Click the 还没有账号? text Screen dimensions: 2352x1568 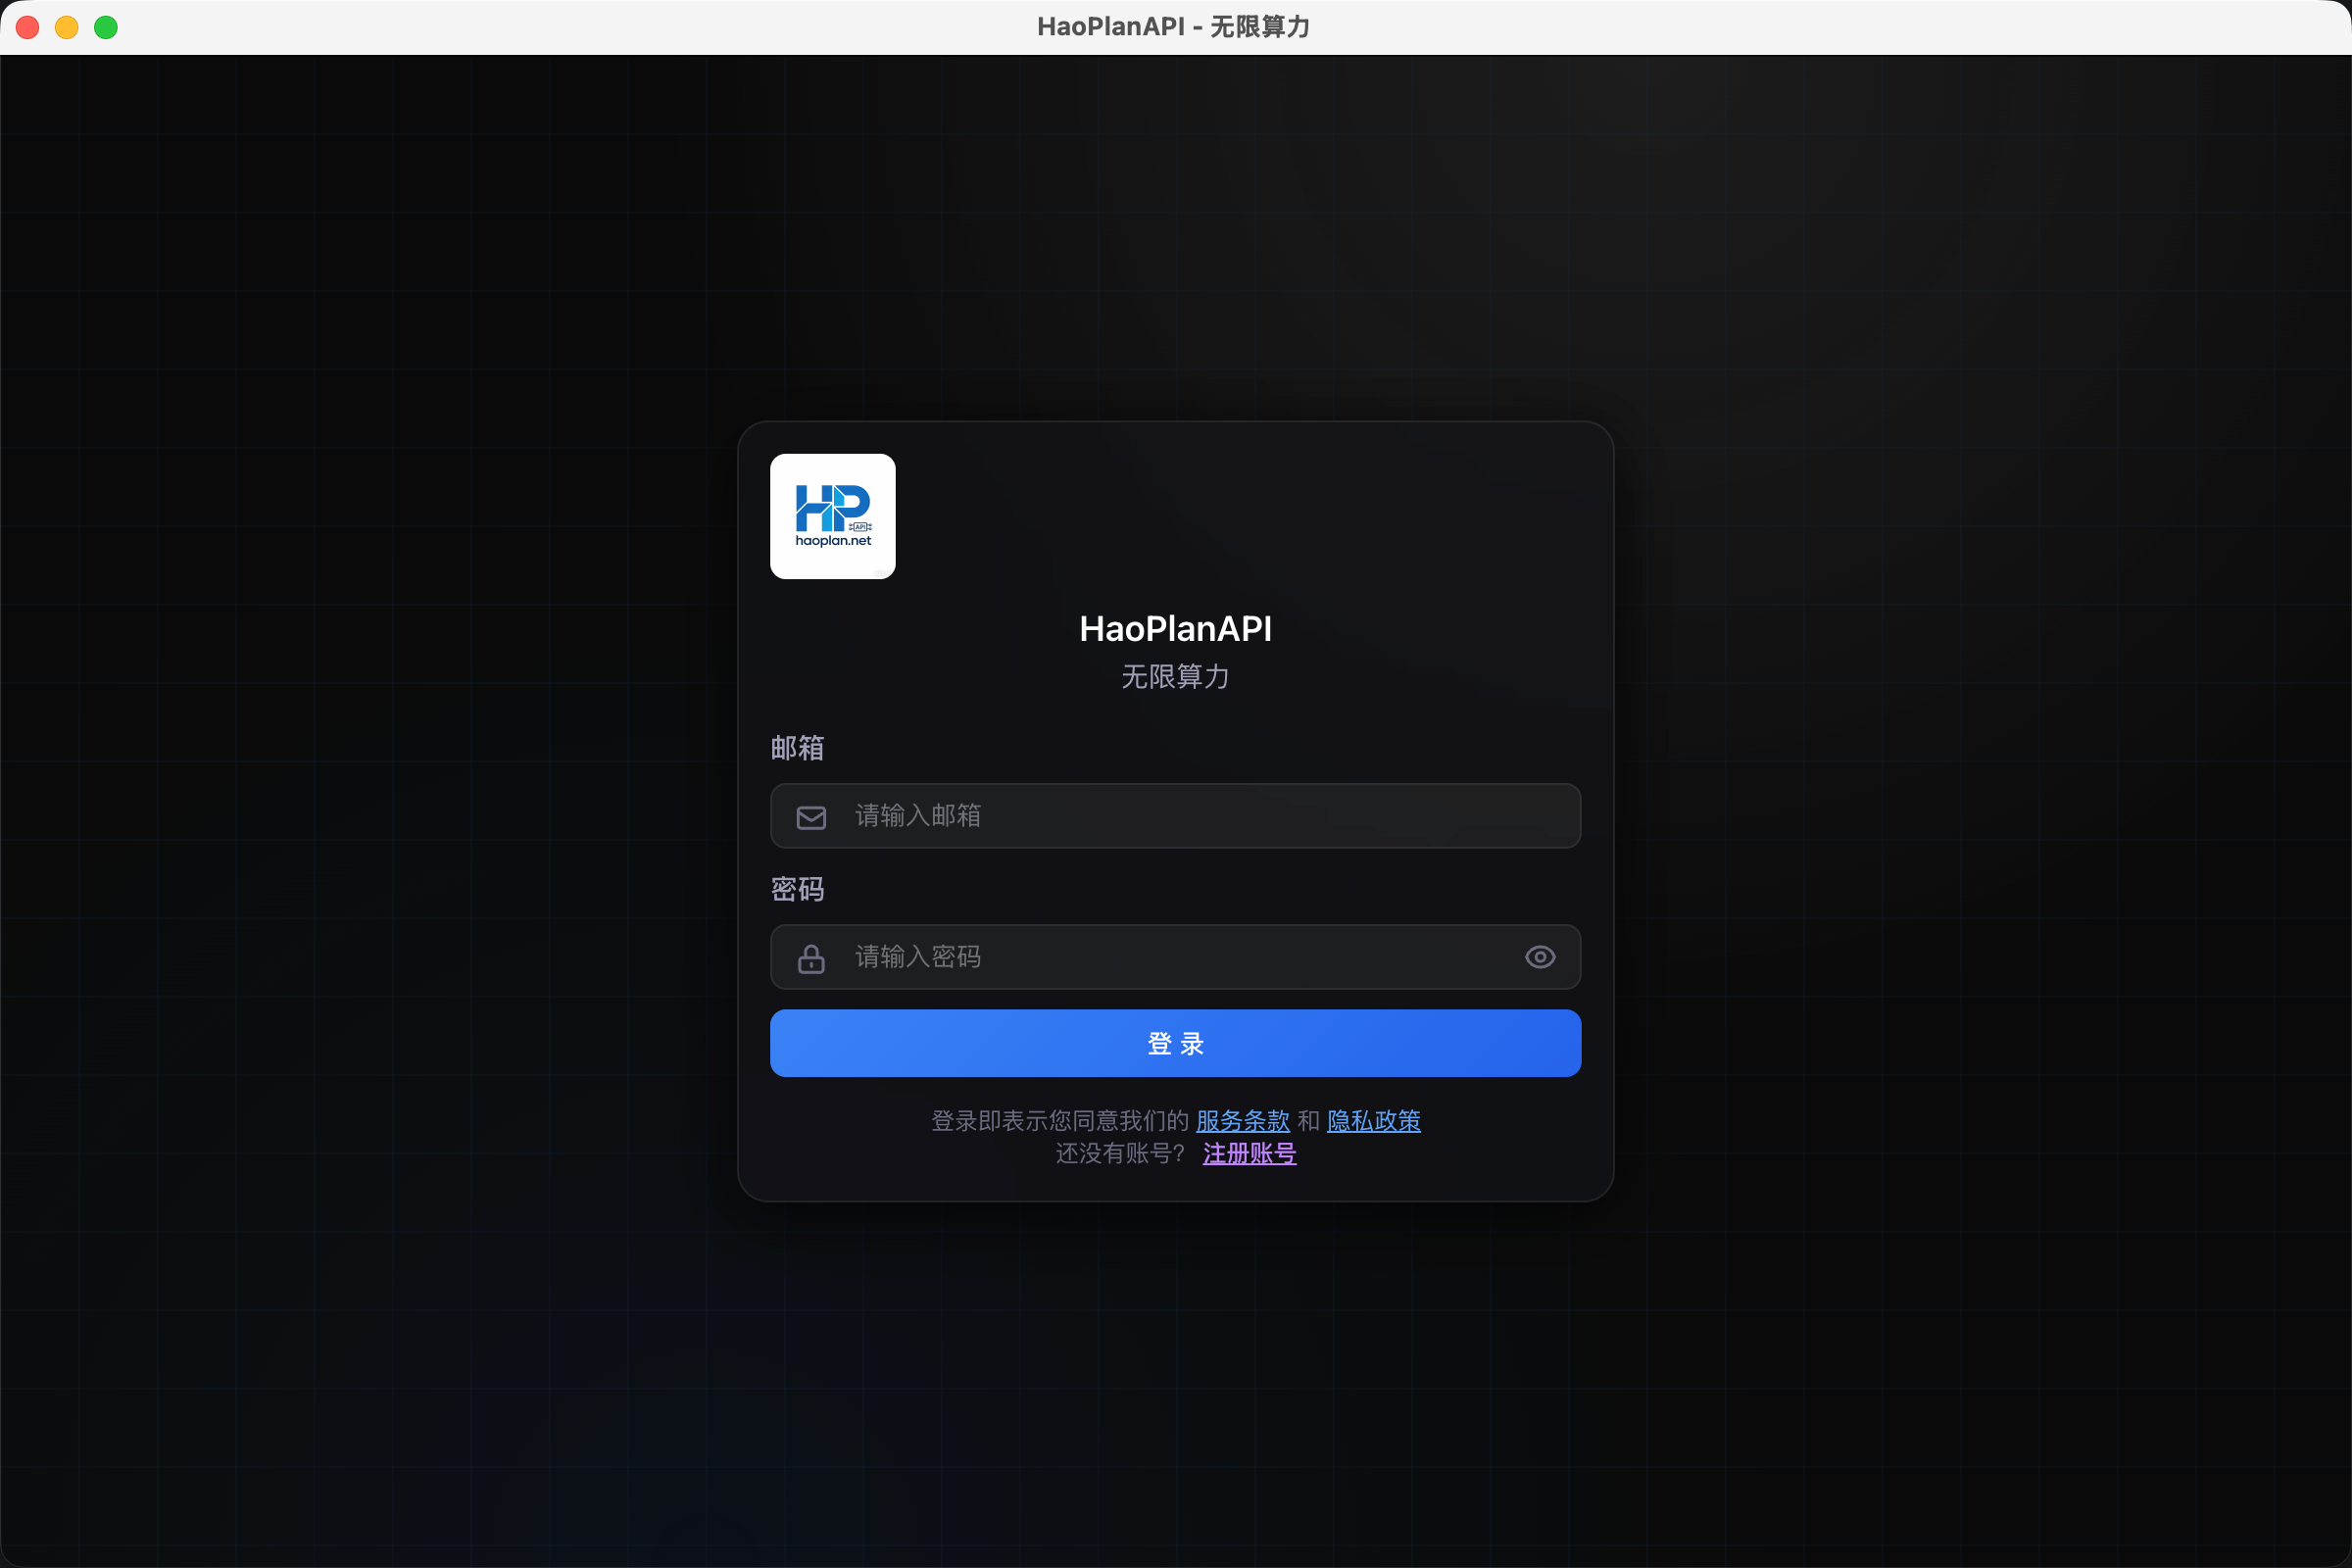(1120, 1153)
